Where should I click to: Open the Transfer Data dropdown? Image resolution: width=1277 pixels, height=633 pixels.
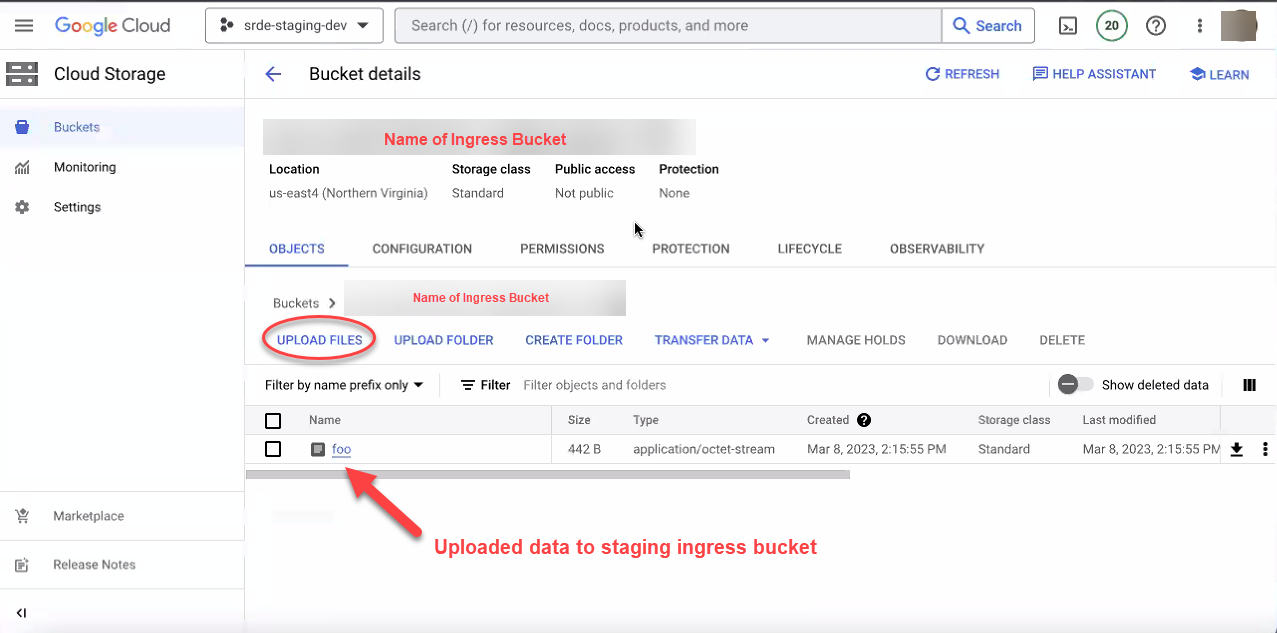712,340
